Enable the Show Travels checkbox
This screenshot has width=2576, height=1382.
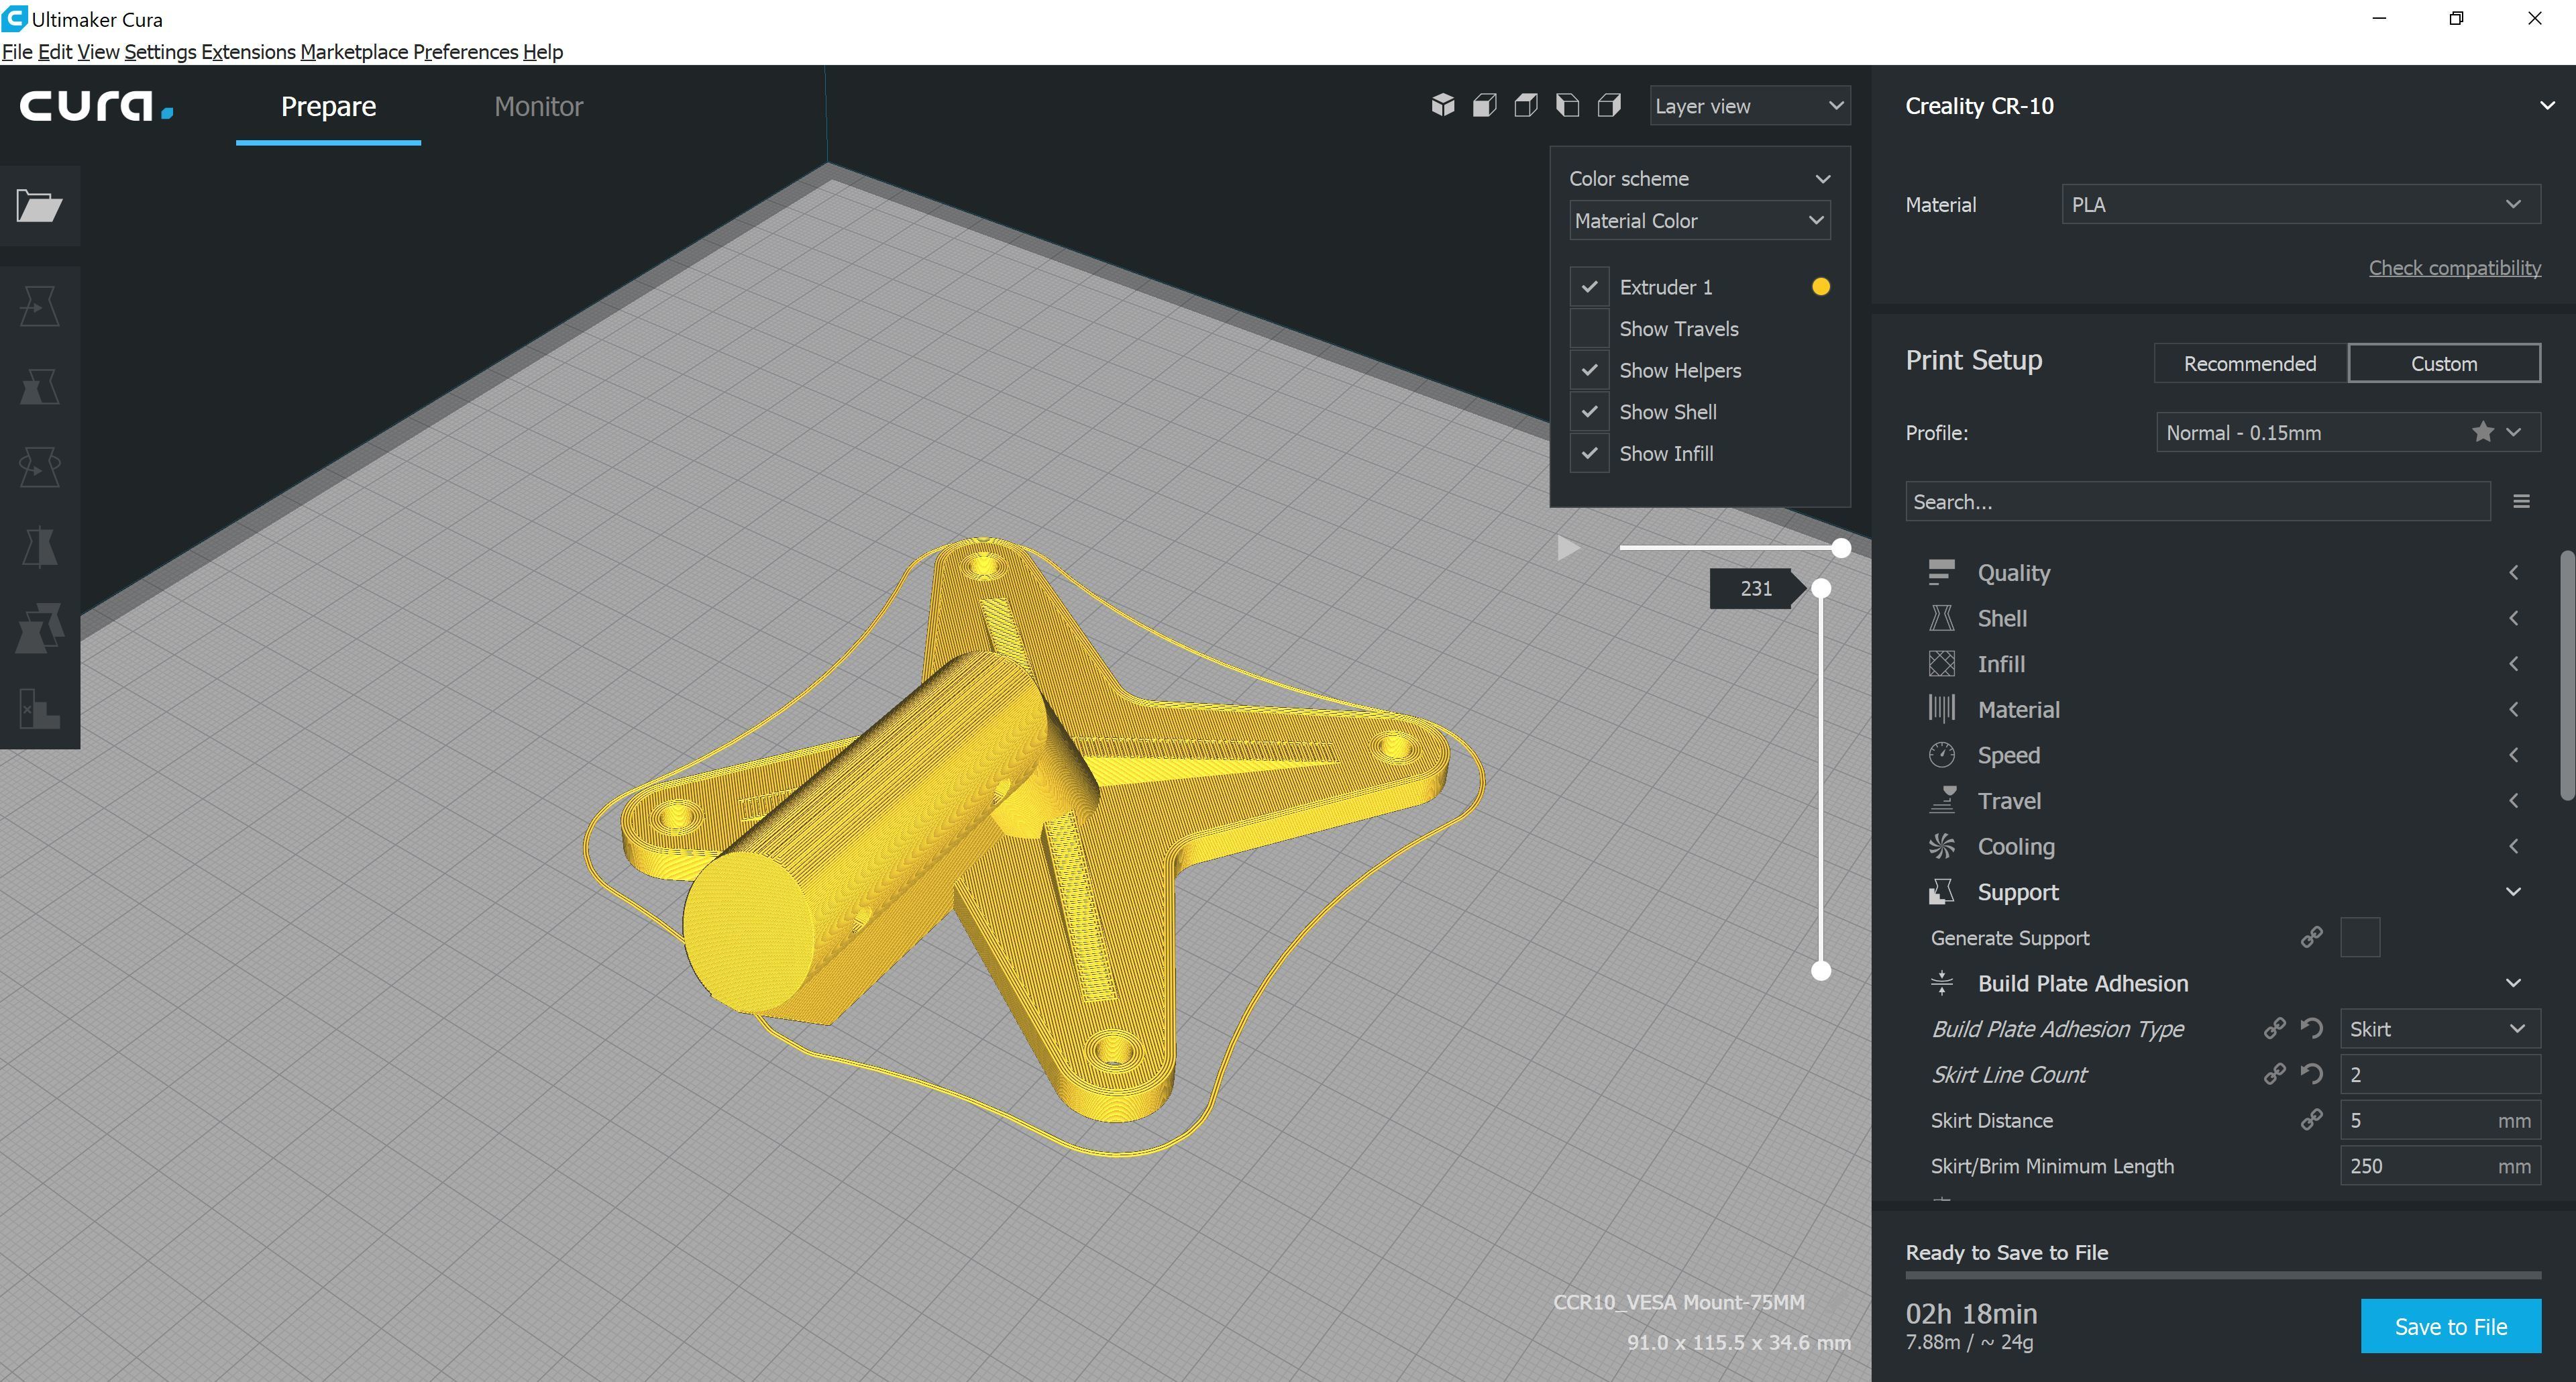pos(1589,328)
